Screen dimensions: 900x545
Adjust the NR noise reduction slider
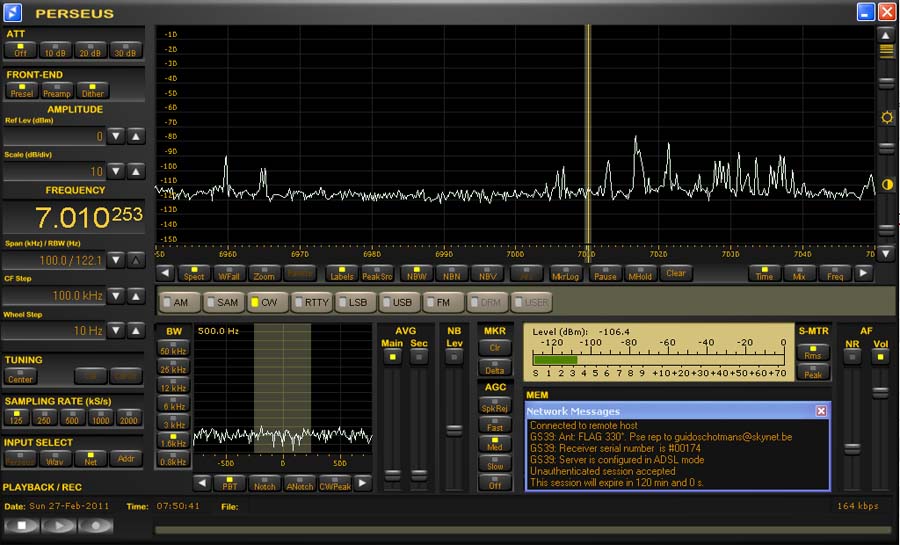(852, 449)
